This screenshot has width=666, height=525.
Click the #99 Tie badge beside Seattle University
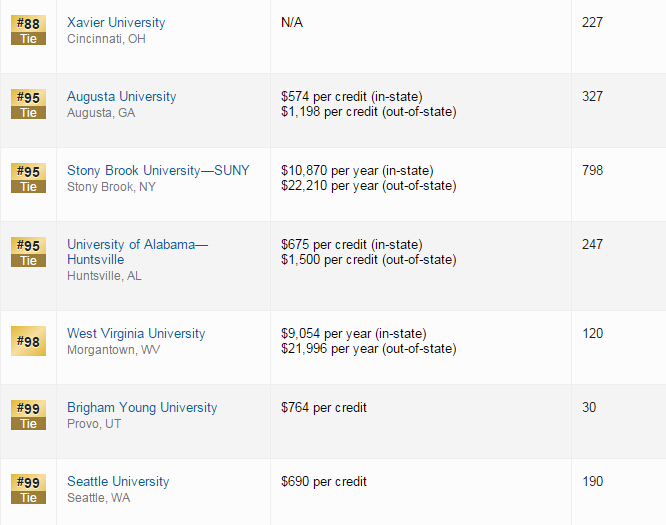click(28, 489)
